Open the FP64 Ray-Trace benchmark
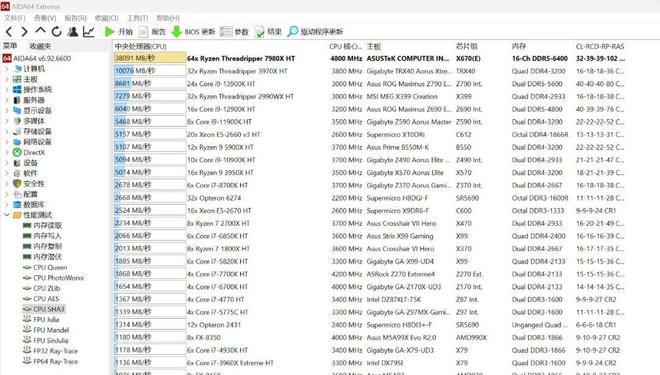This screenshot has height=375, width=660. pyautogui.click(x=50, y=361)
